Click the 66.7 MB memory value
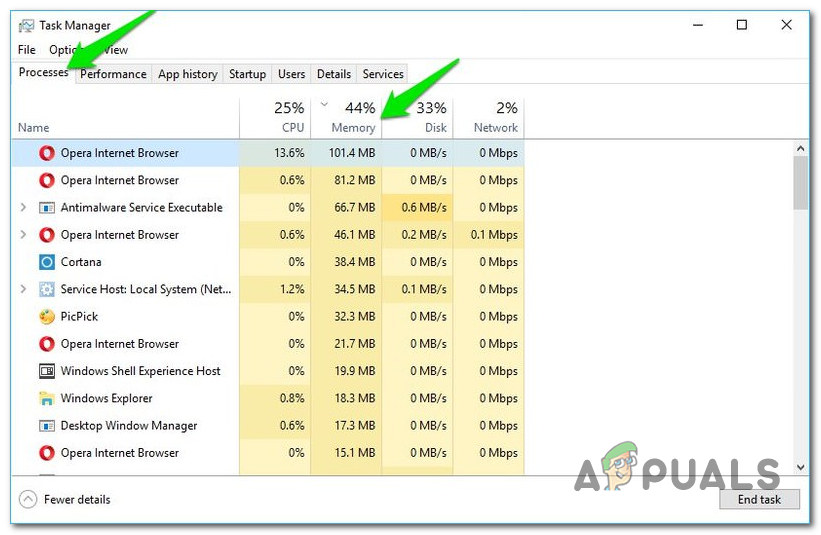 (x=355, y=208)
